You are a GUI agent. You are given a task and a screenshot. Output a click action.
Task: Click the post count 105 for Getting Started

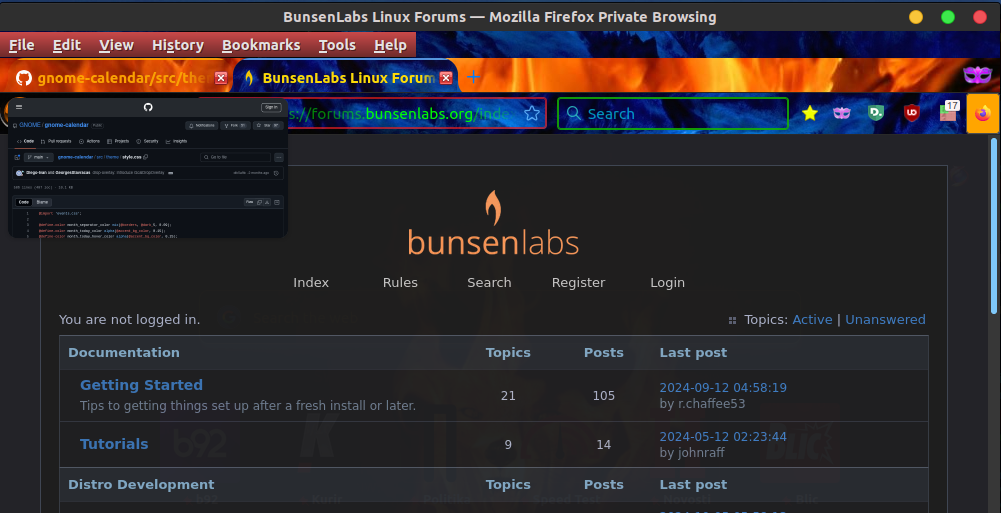tap(603, 396)
